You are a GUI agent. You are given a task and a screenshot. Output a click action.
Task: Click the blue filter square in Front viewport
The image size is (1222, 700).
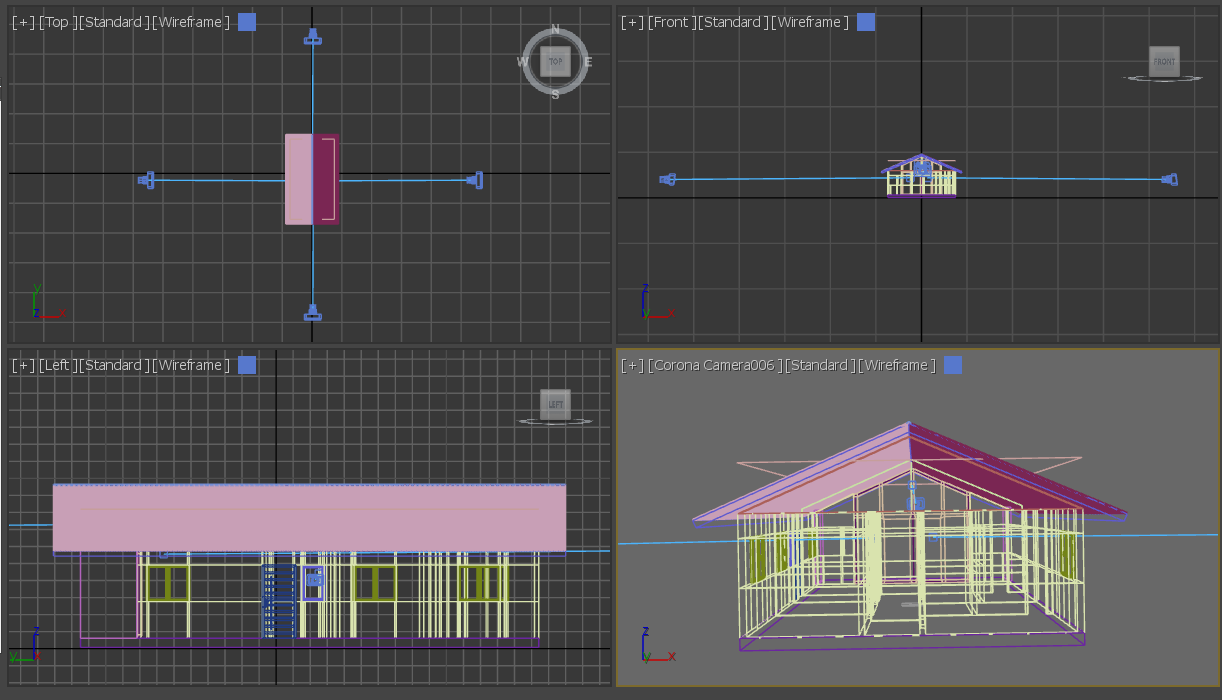pos(866,22)
